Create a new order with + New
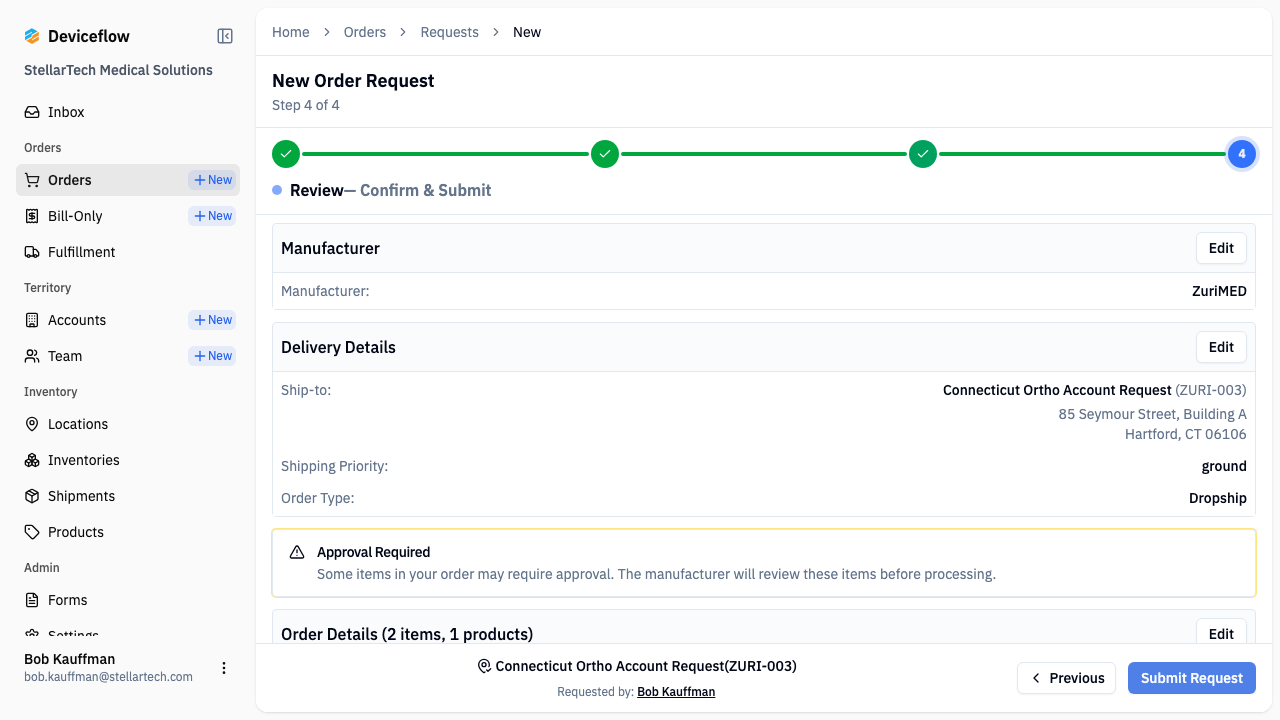The height and width of the screenshot is (720, 1280). point(212,180)
